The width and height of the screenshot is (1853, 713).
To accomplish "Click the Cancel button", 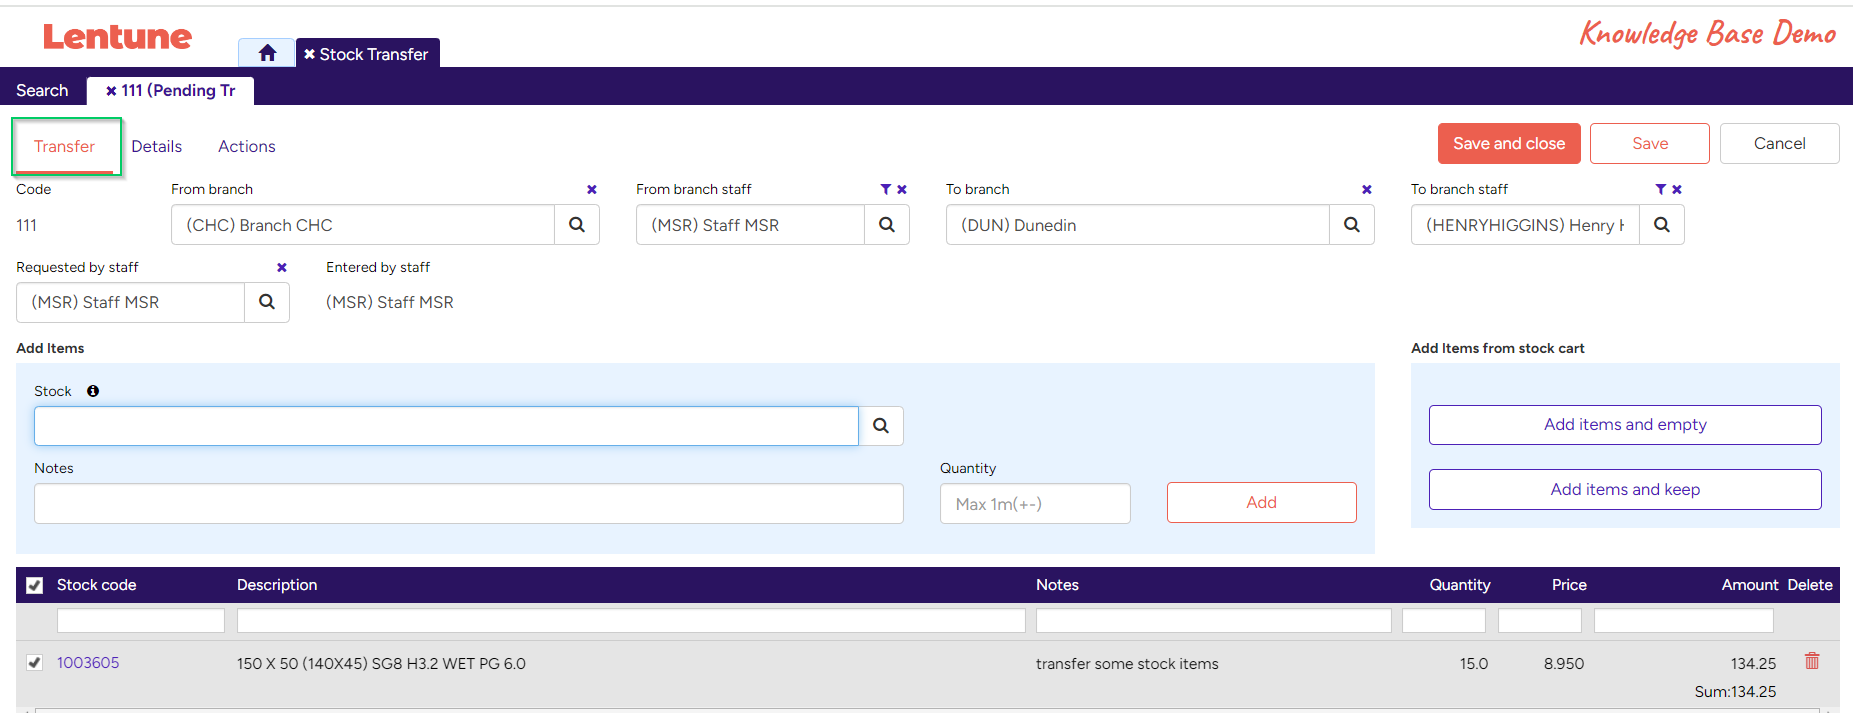I will pyautogui.click(x=1780, y=143).
